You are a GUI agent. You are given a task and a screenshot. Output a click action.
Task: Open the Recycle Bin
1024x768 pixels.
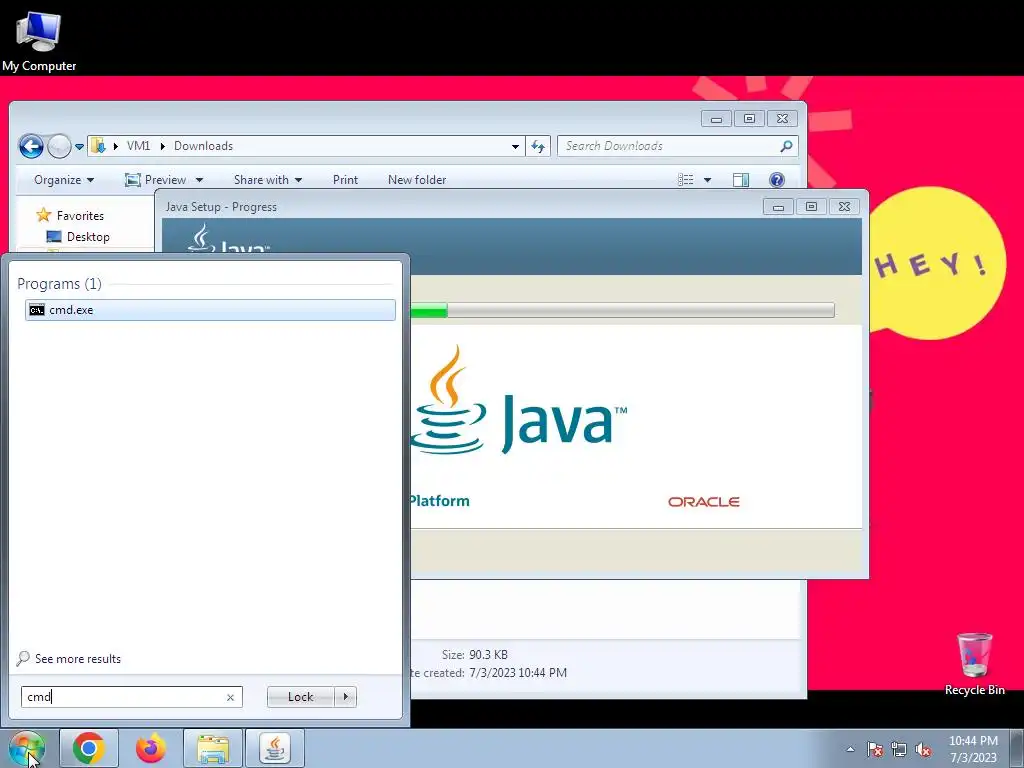point(974,664)
